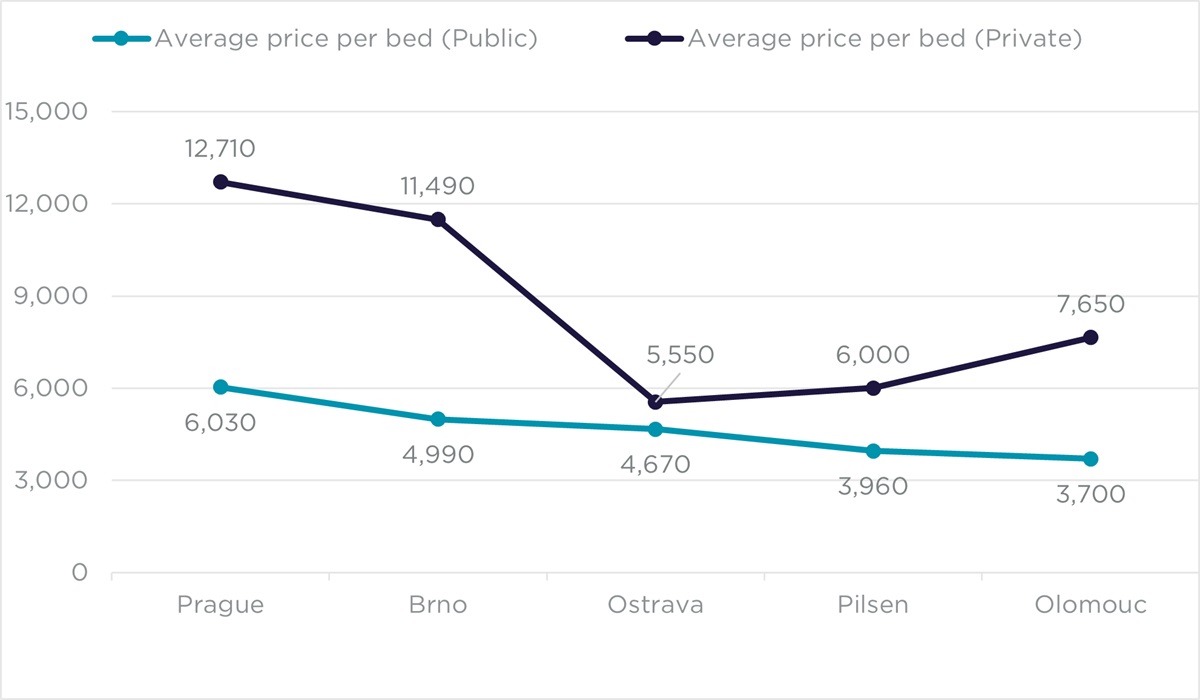
Task: Select the Prague axis label
Action: pos(221,605)
